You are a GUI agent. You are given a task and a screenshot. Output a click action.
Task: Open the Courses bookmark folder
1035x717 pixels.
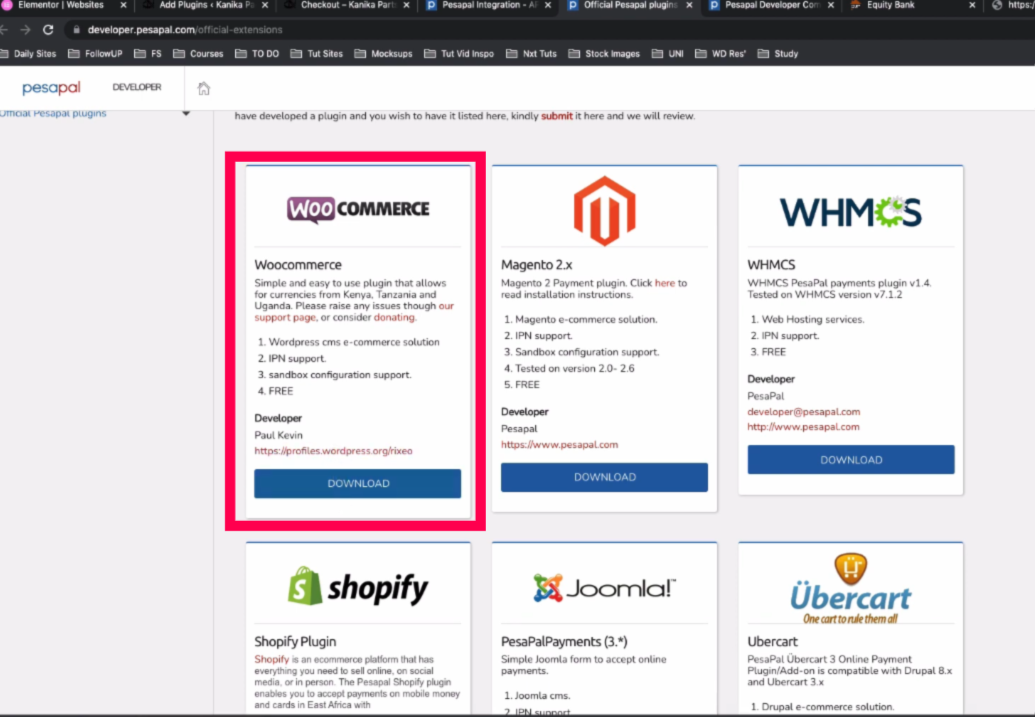pyautogui.click(x=199, y=53)
